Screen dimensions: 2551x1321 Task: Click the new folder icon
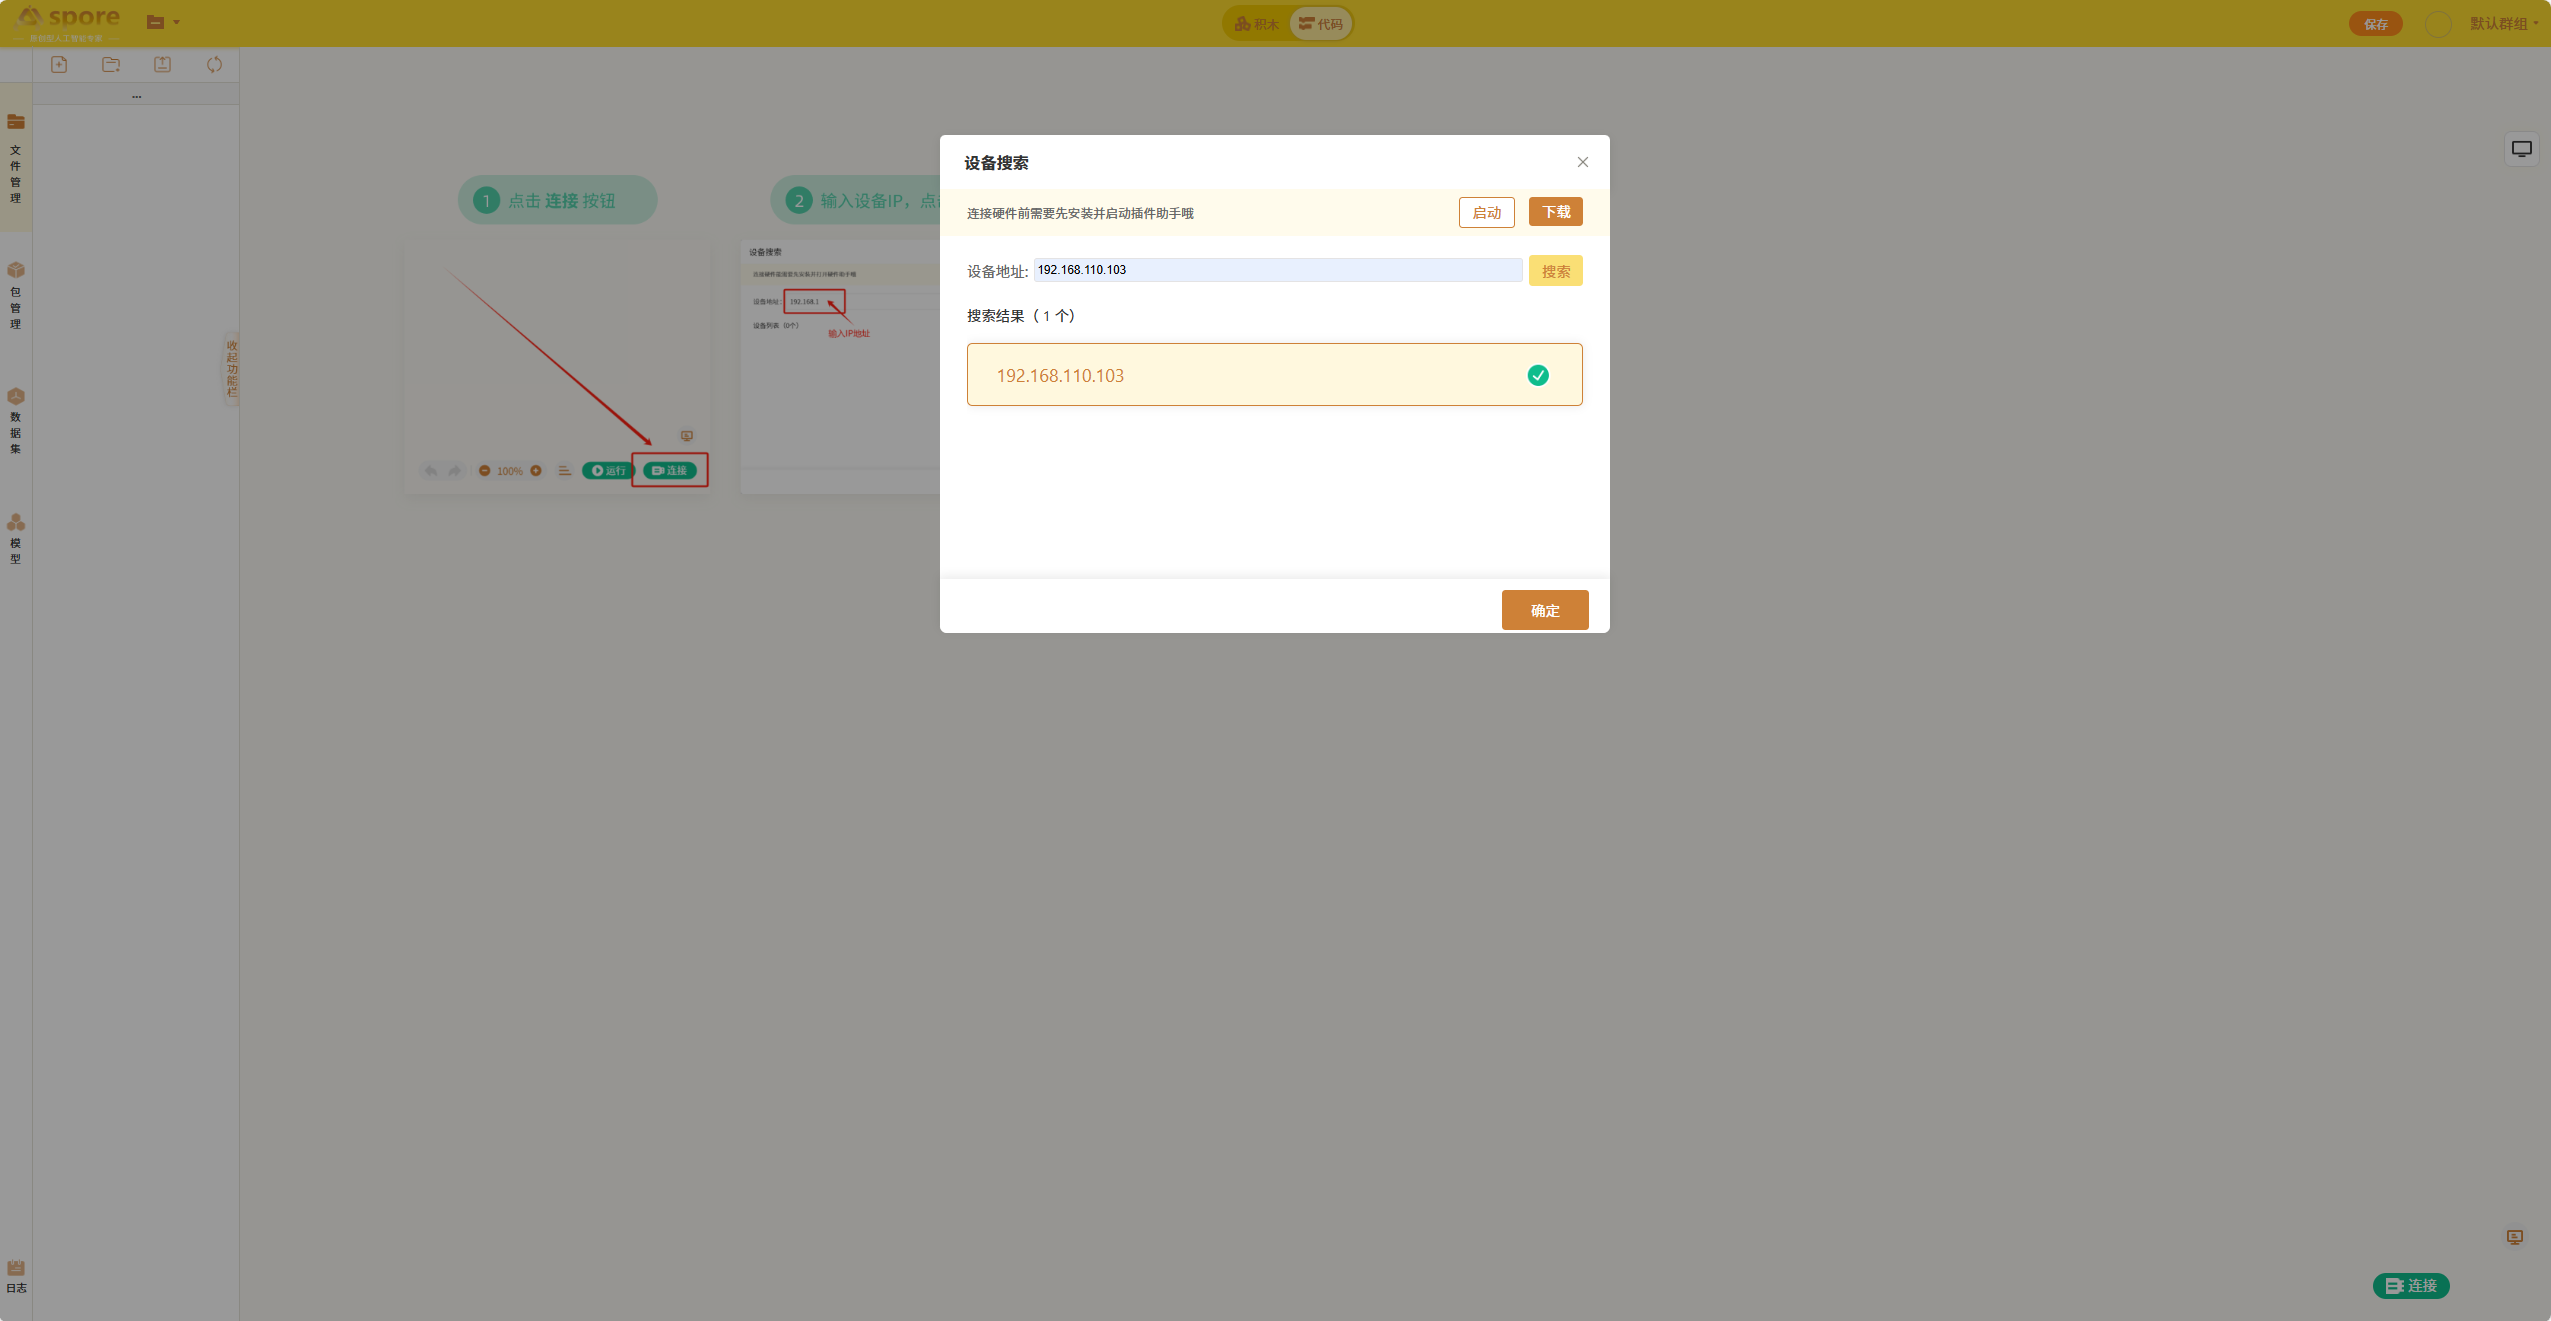[111, 65]
